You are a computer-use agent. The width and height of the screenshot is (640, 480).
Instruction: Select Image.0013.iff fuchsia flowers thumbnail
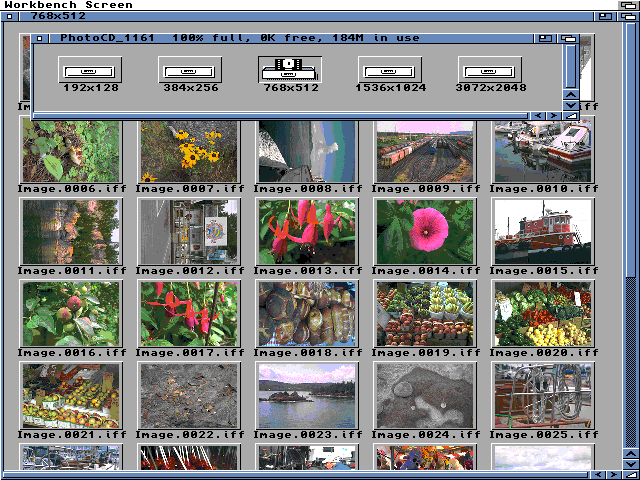click(307, 231)
